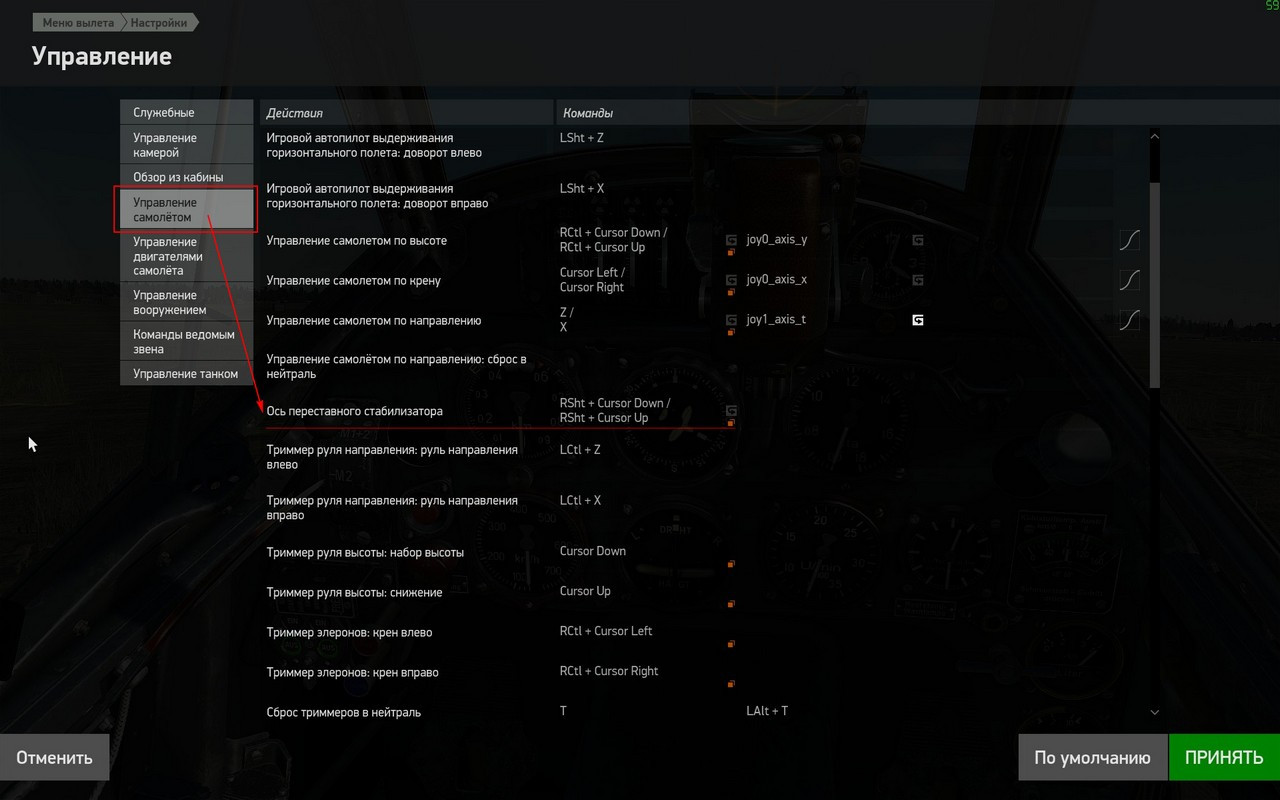
Task: Reset bindings with По умолчанию
Action: (1092, 757)
